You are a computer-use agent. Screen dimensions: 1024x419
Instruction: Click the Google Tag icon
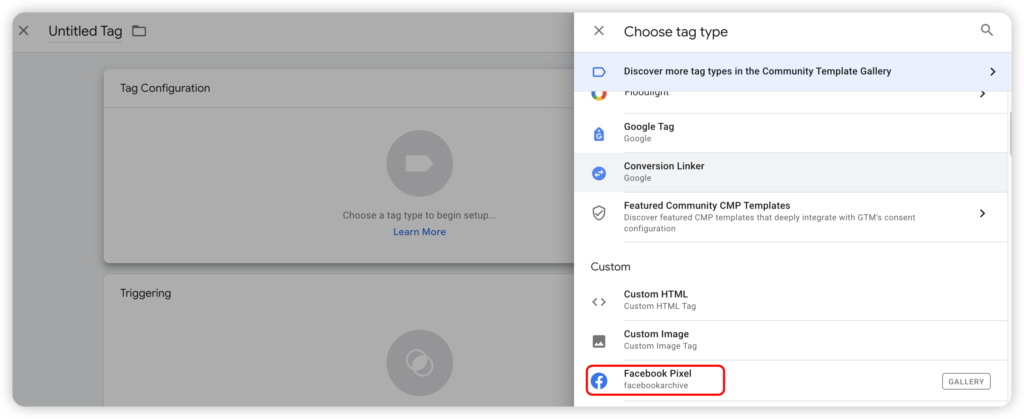(599, 133)
